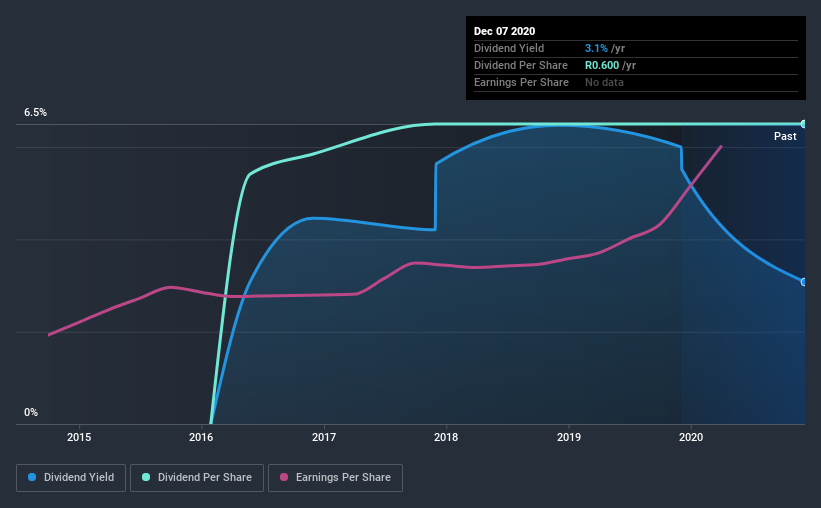The height and width of the screenshot is (508, 821).
Task: Click the 2019 year axis label
Action: click(x=569, y=437)
